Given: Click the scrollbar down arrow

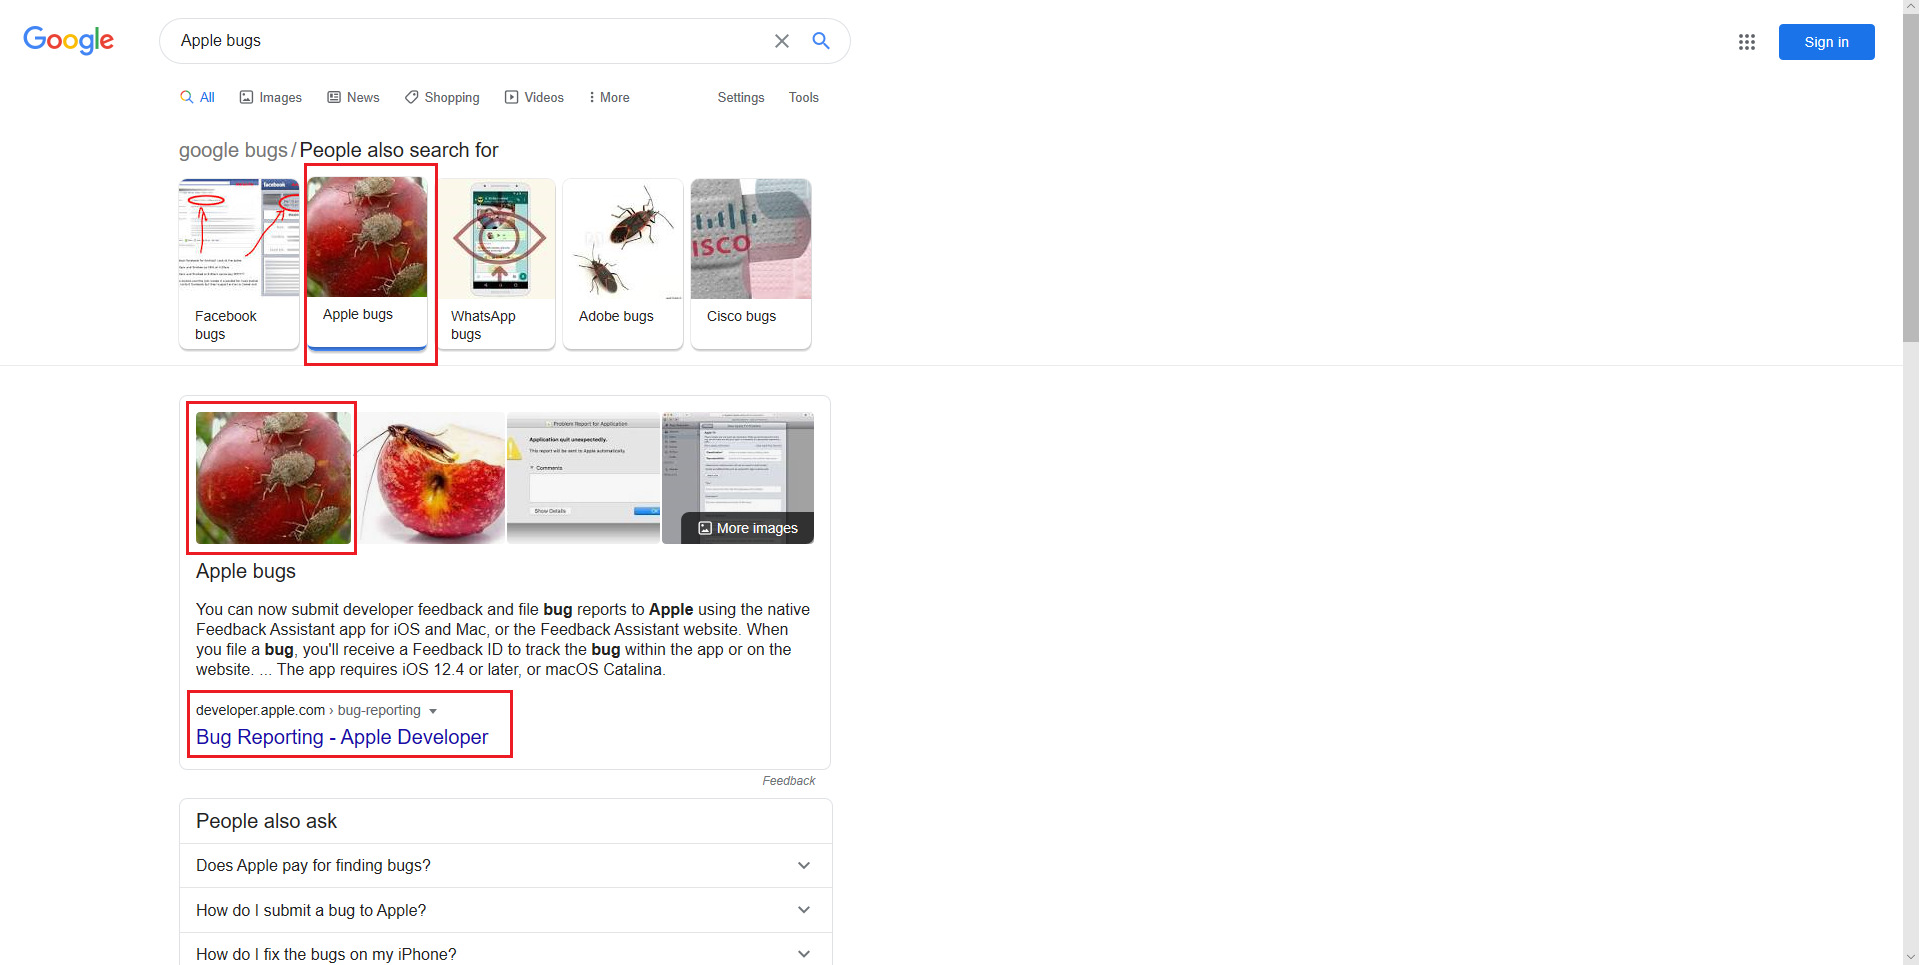Looking at the screenshot, I should click(x=1910, y=957).
